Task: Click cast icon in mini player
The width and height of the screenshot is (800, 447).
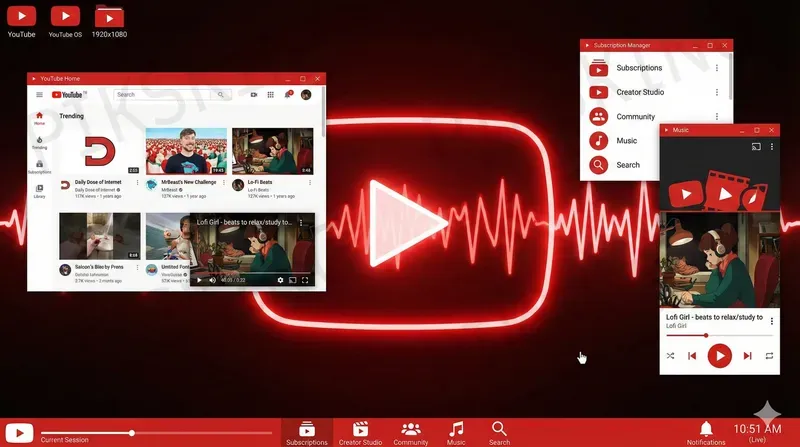Action: tap(292, 280)
